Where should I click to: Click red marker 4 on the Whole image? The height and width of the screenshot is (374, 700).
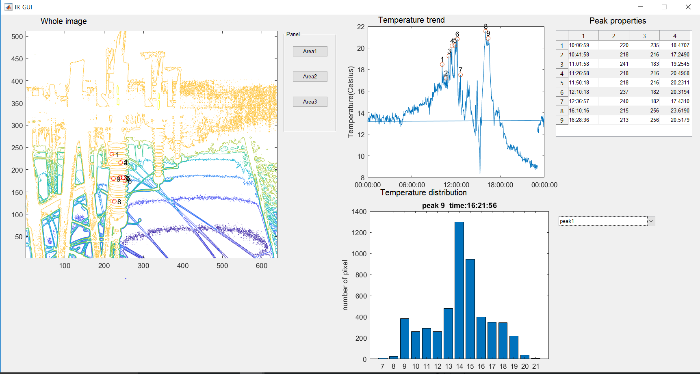point(121,162)
